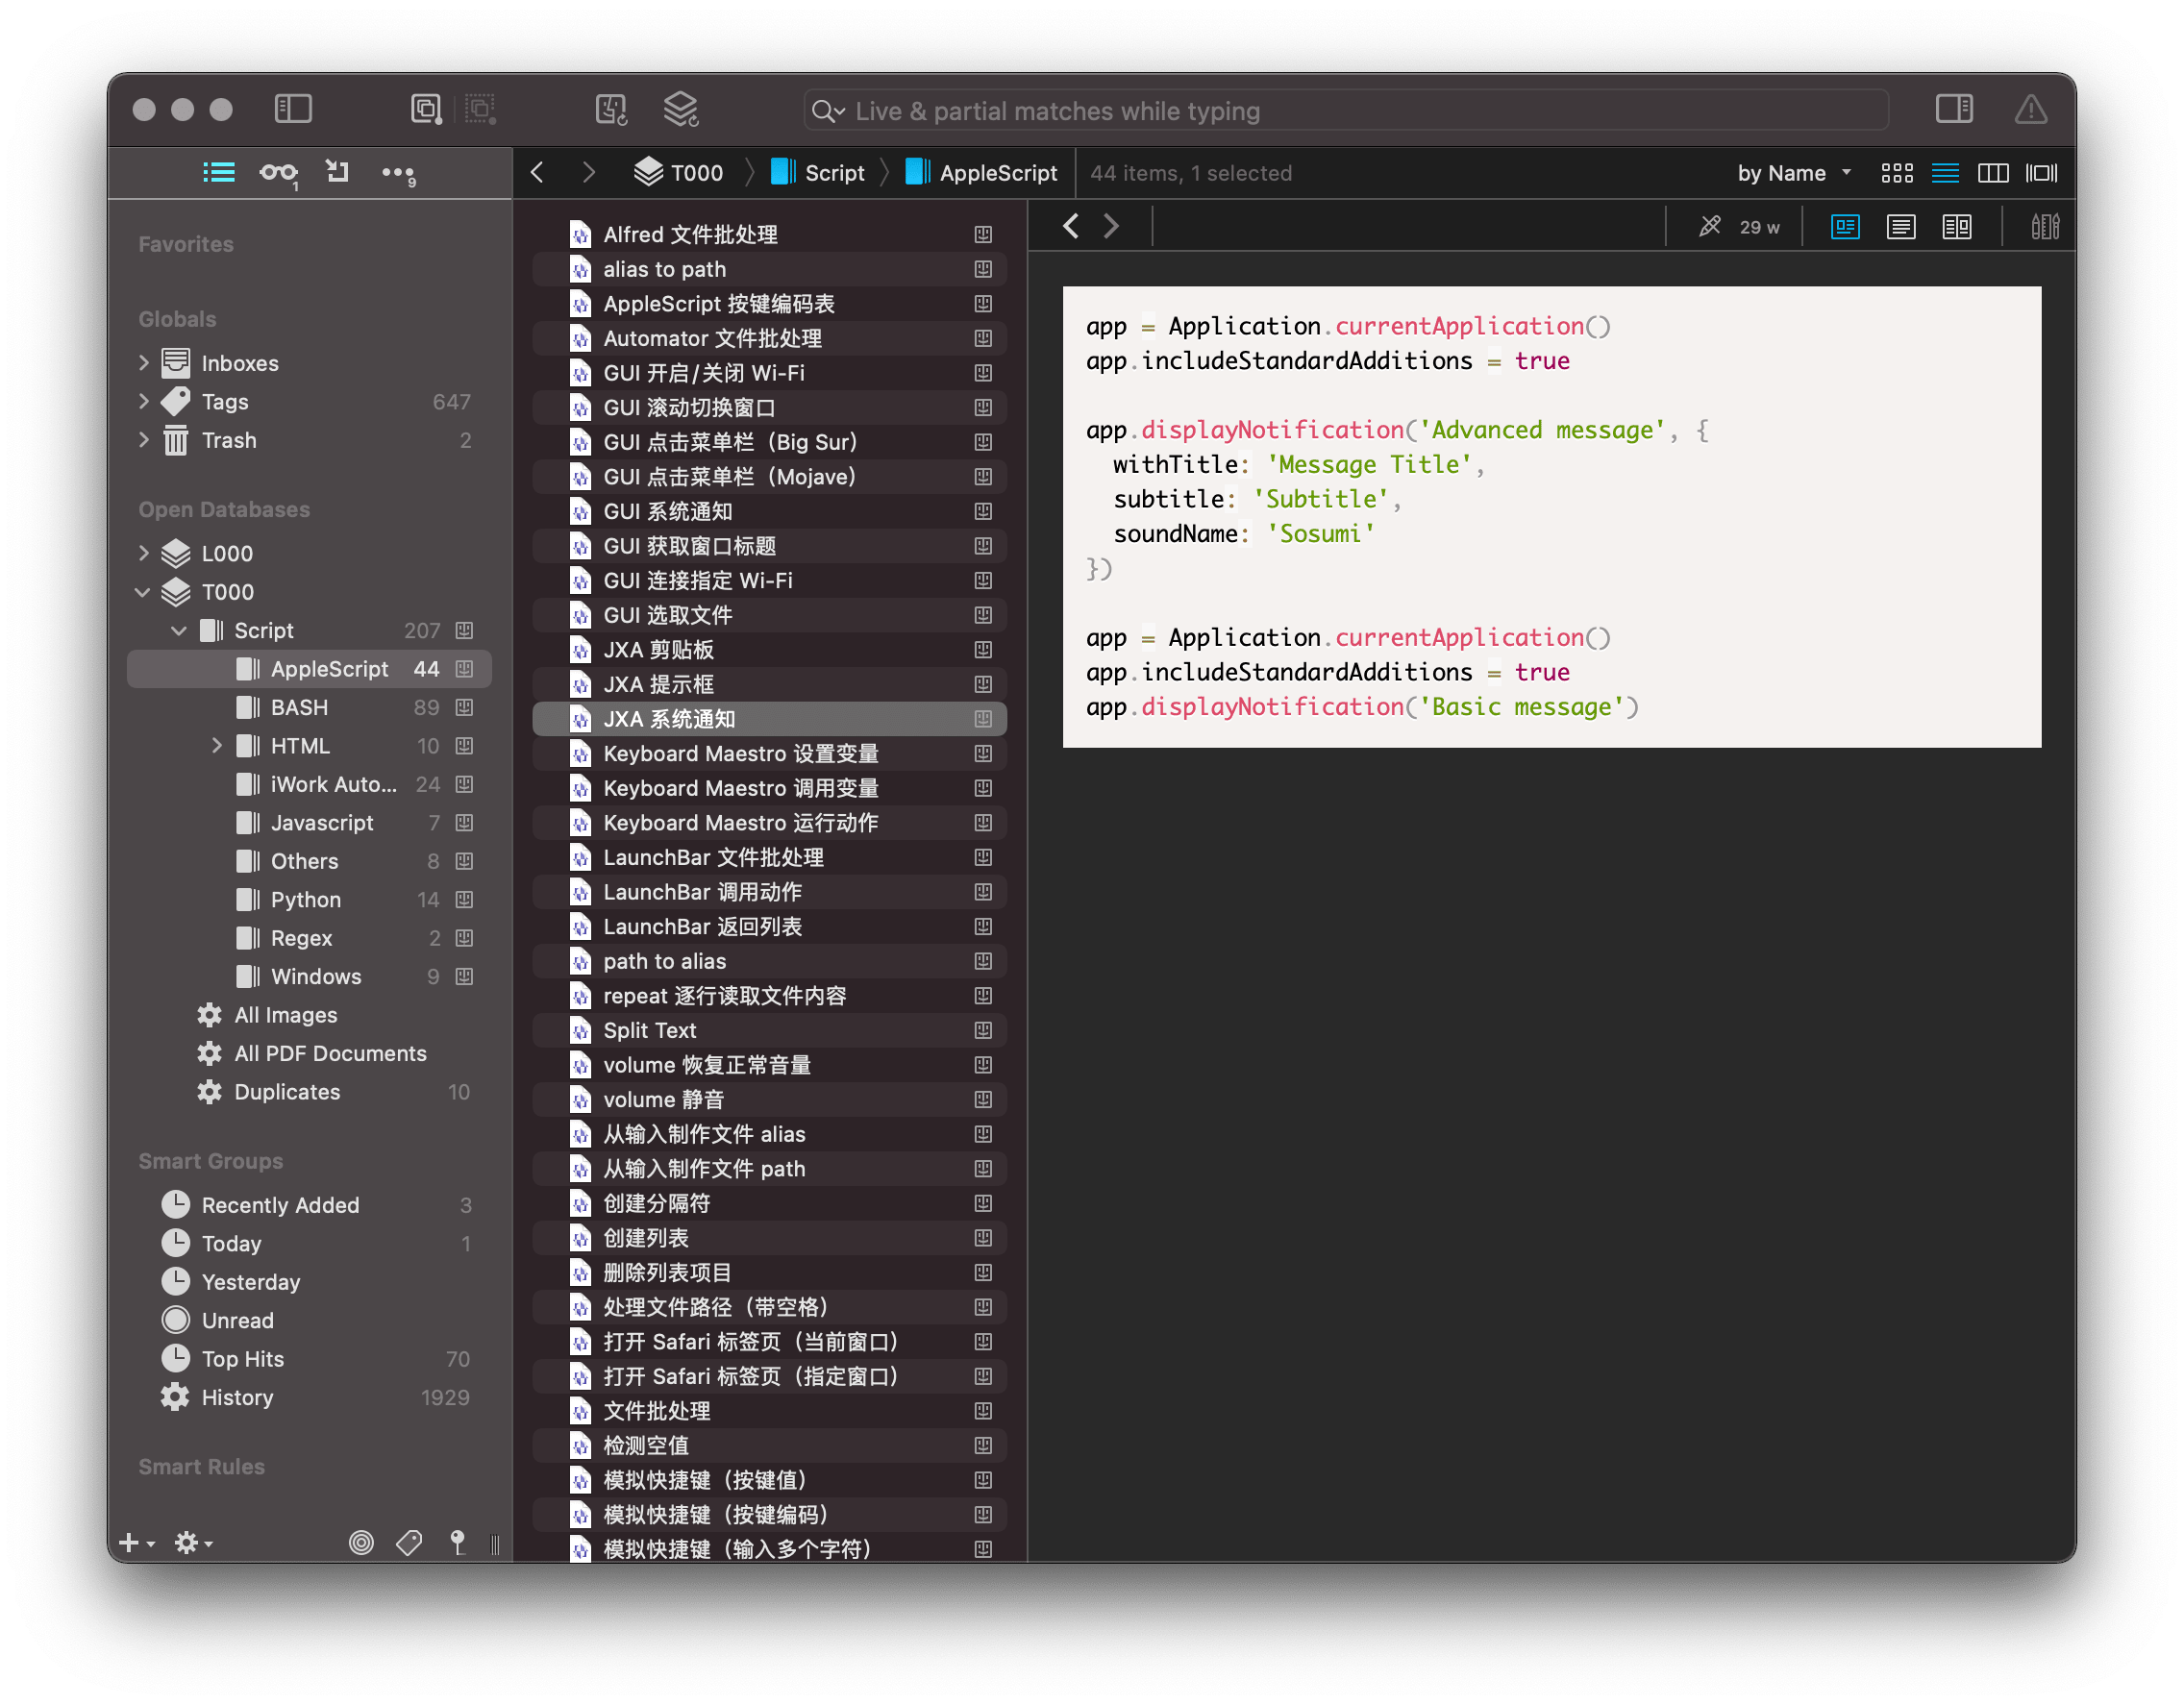Show the navigate list sidebar tab
This screenshot has height=1705, width=2184.
tap(219, 173)
